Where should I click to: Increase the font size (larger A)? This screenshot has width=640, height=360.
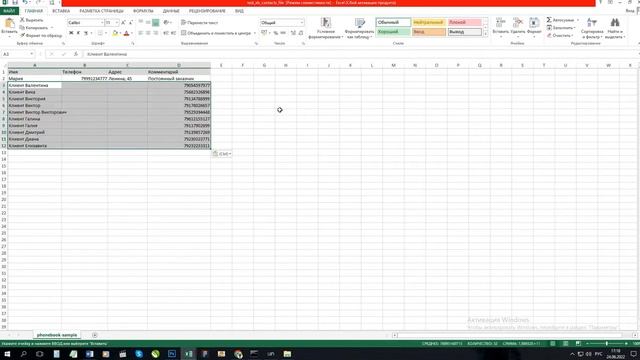coord(123,23)
